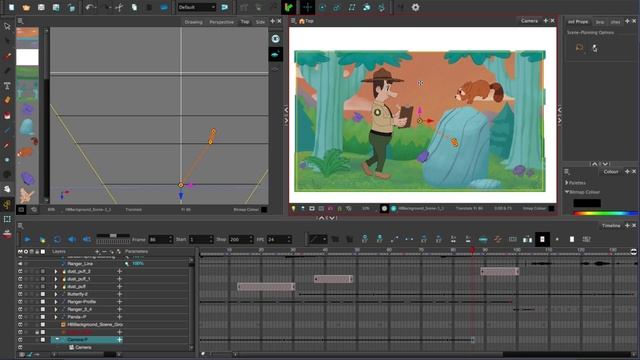Toggle visibility of Butterfly-2 layer
The image size is (640, 360).
[x=20, y=294]
